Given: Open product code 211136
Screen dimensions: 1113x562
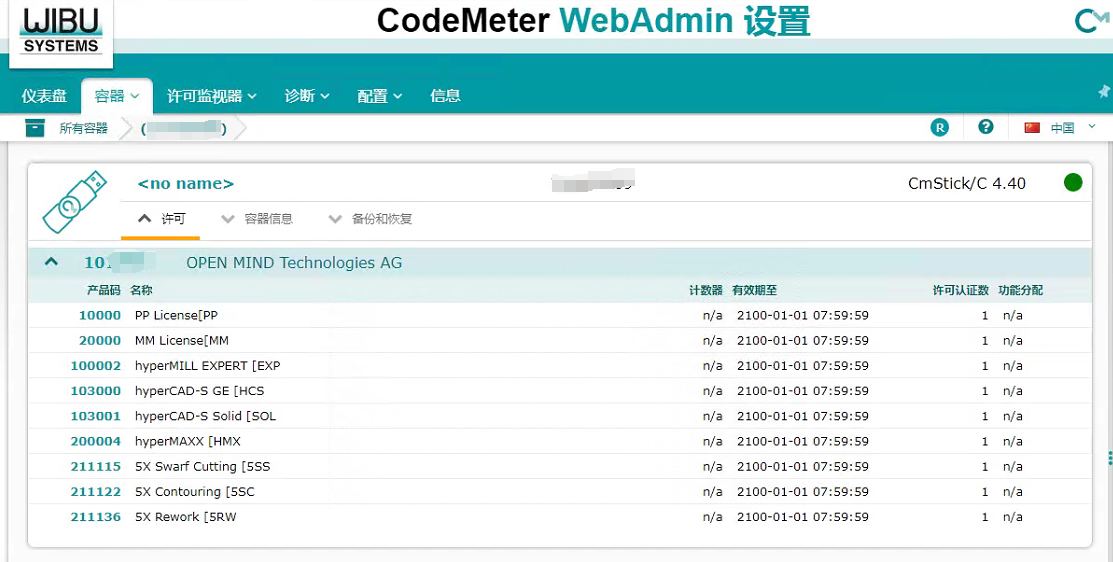Looking at the screenshot, I should pos(96,517).
